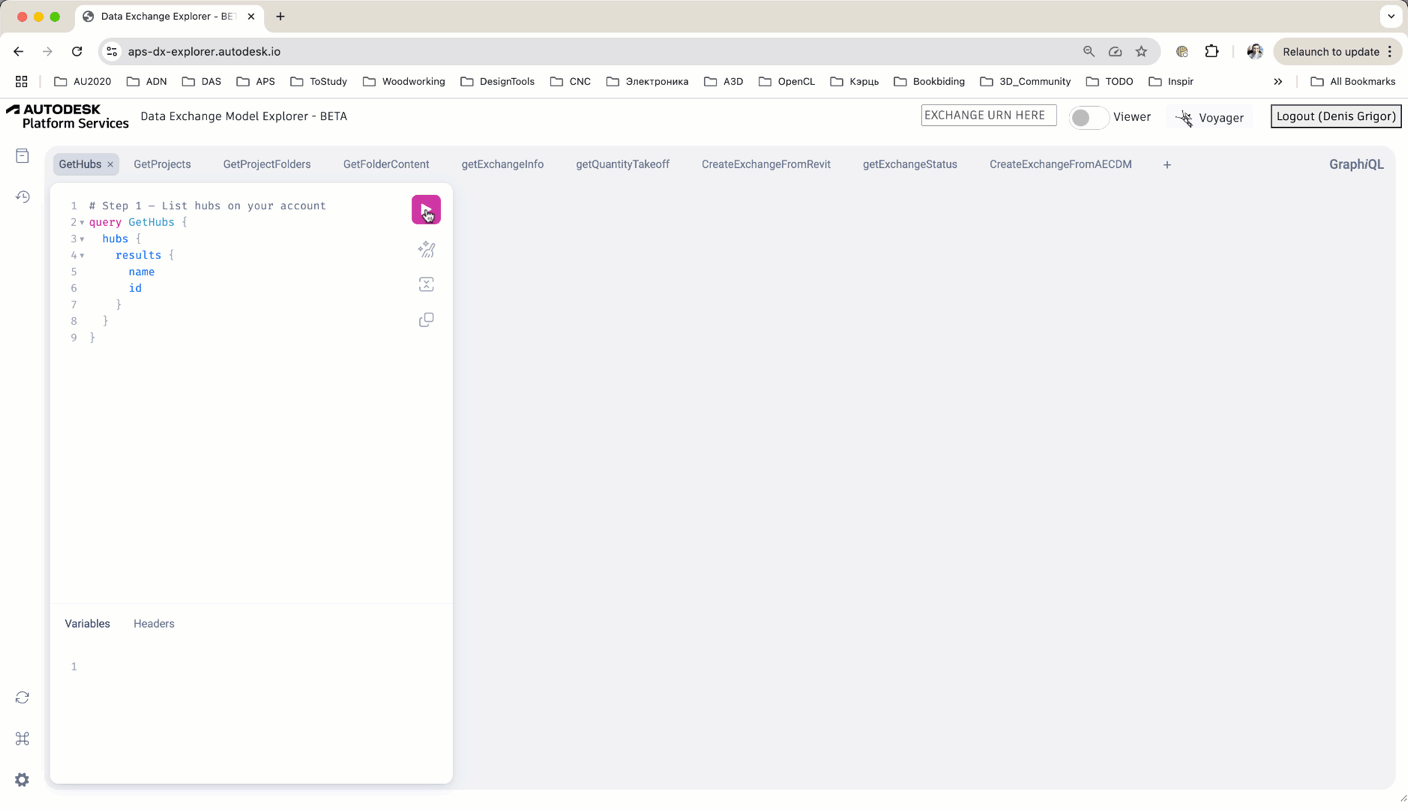Re-fetch the schema with the refresh icon
This screenshot has width=1408, height=810.
click(22, 698)
